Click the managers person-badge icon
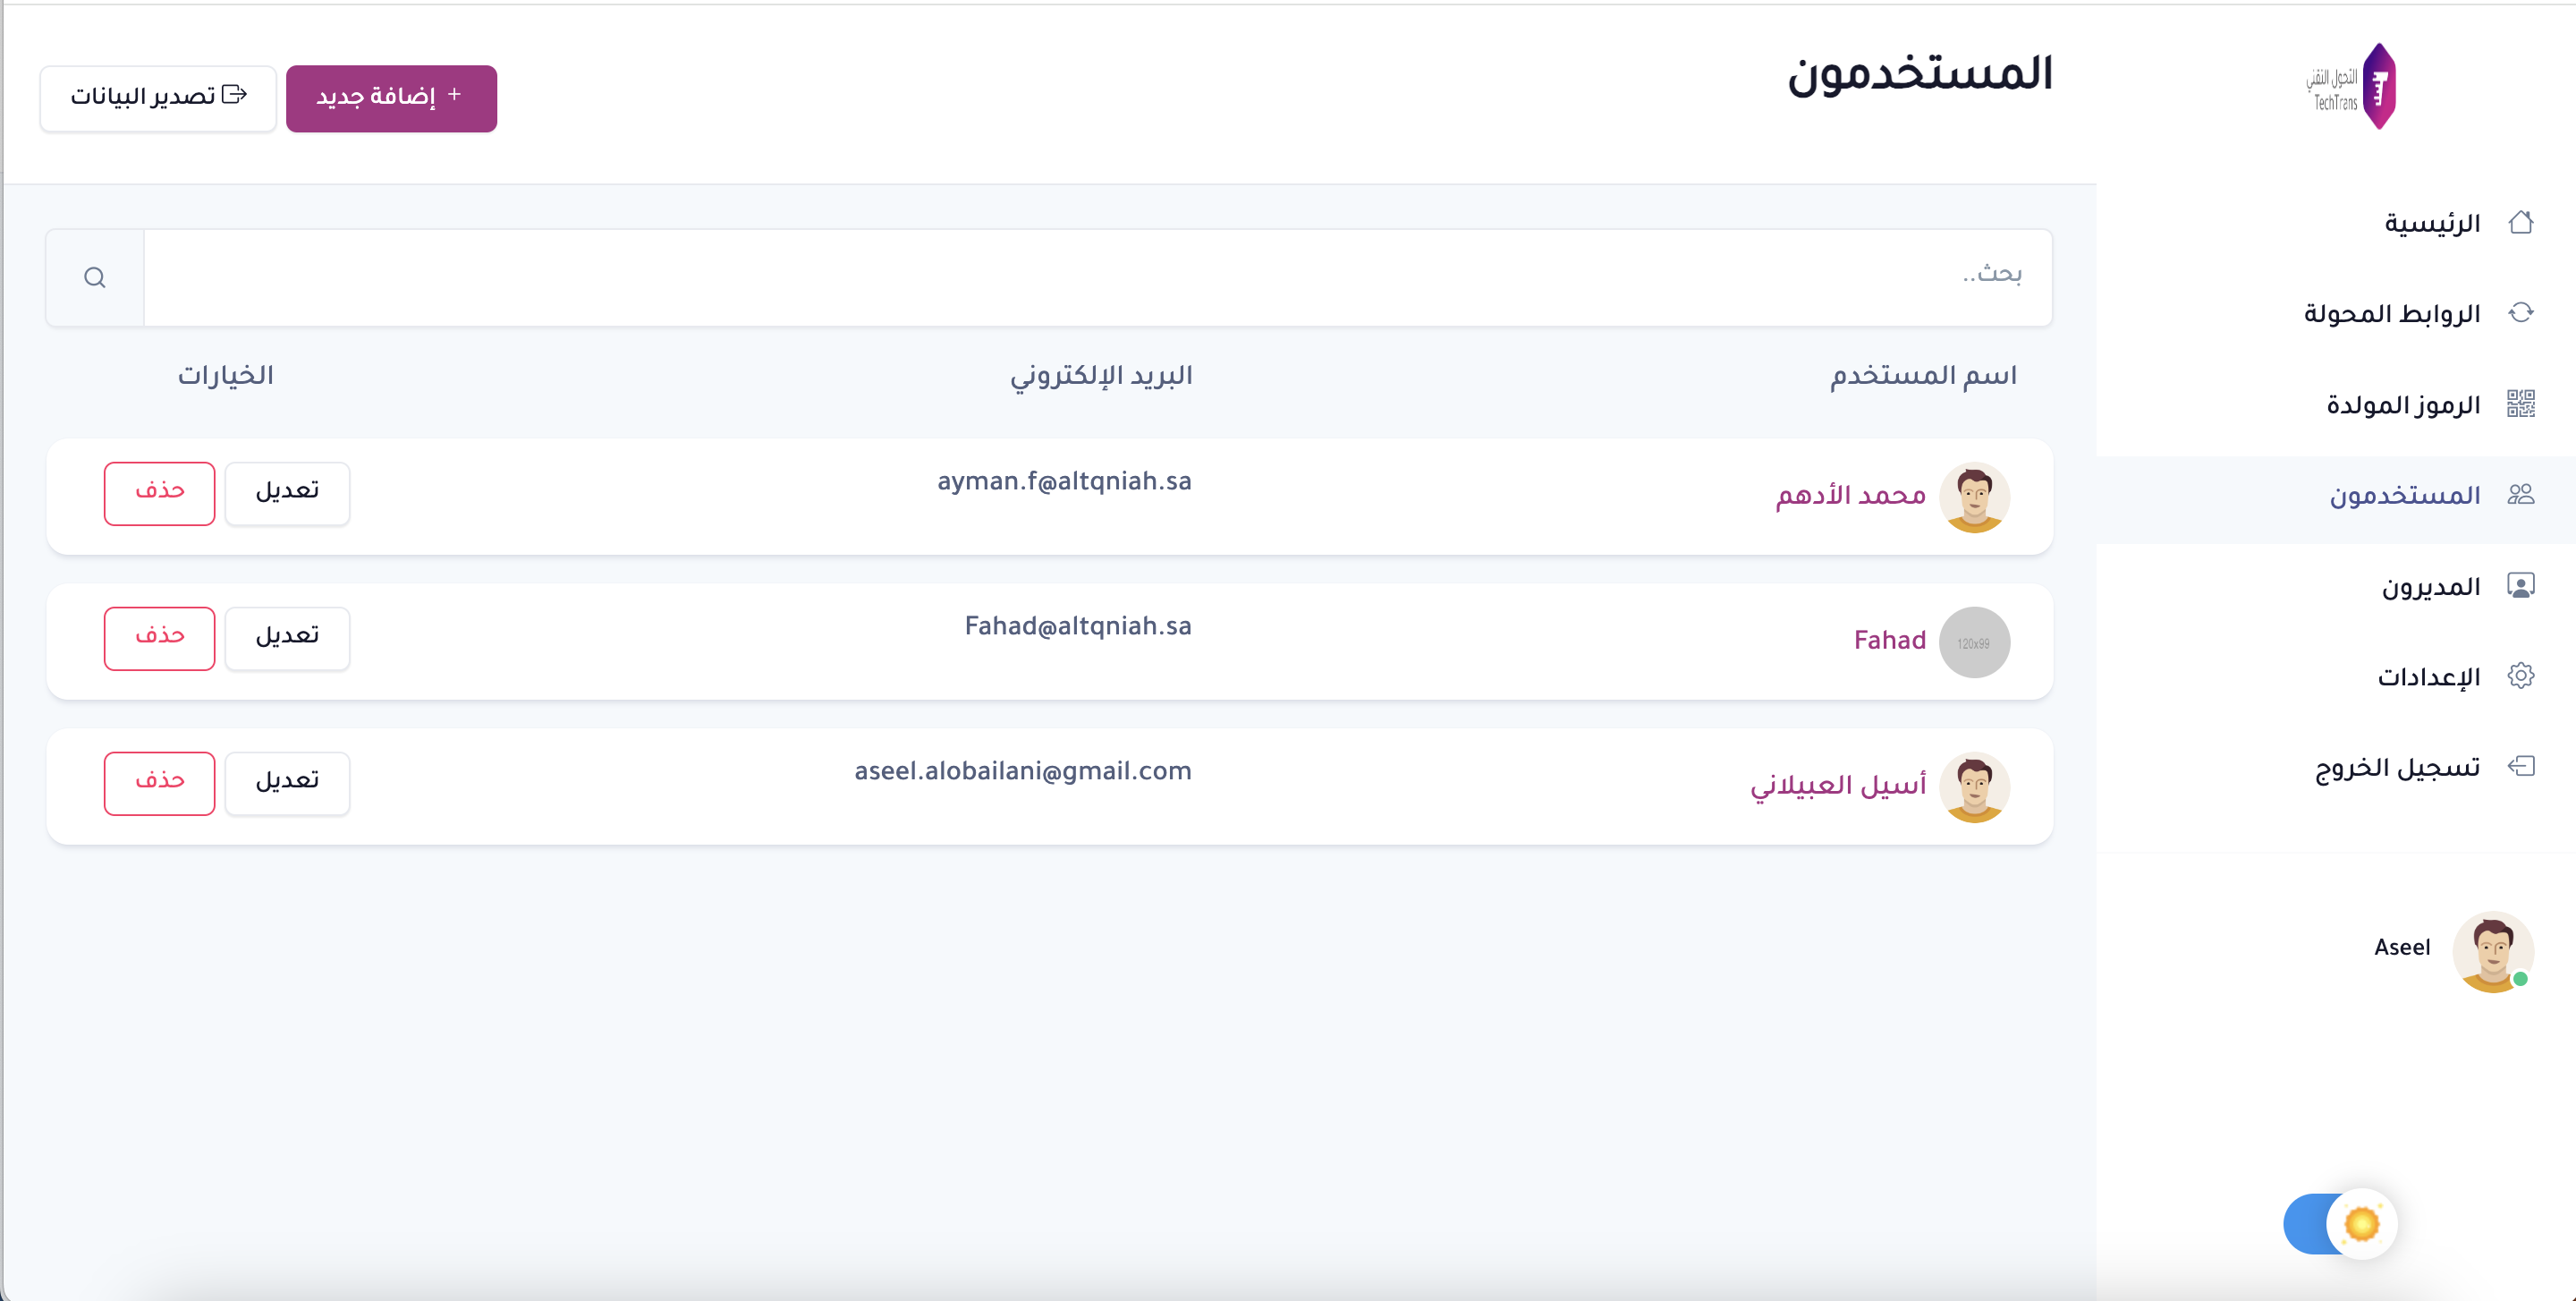Screen dimensions: 2576x1301 click(2520, 585)
